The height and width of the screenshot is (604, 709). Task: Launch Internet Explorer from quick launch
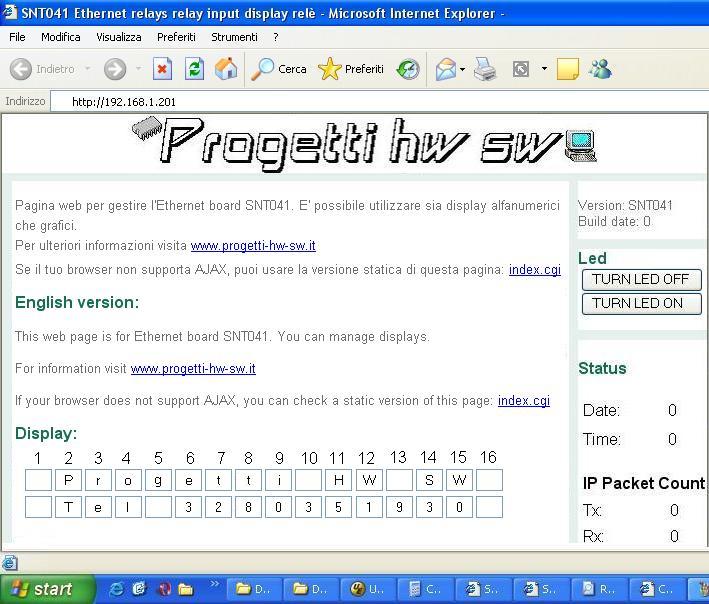(x=116, y=589)
